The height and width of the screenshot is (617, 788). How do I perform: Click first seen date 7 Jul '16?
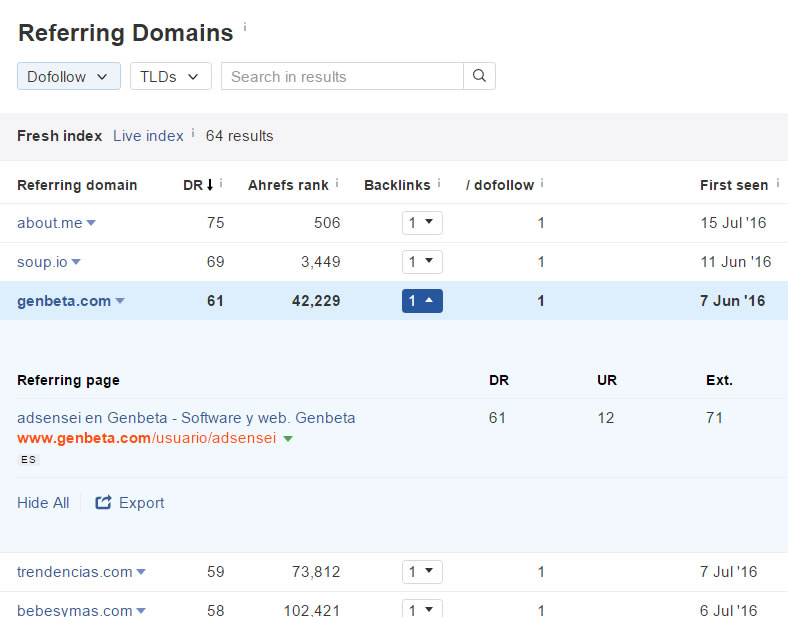point(728,572)
